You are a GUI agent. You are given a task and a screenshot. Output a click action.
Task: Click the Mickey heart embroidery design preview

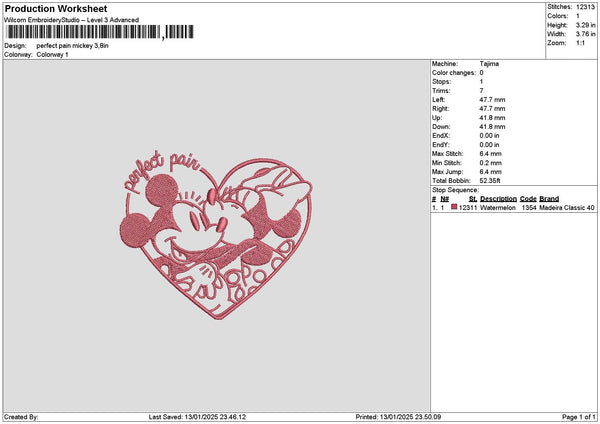tap(216, 236)
